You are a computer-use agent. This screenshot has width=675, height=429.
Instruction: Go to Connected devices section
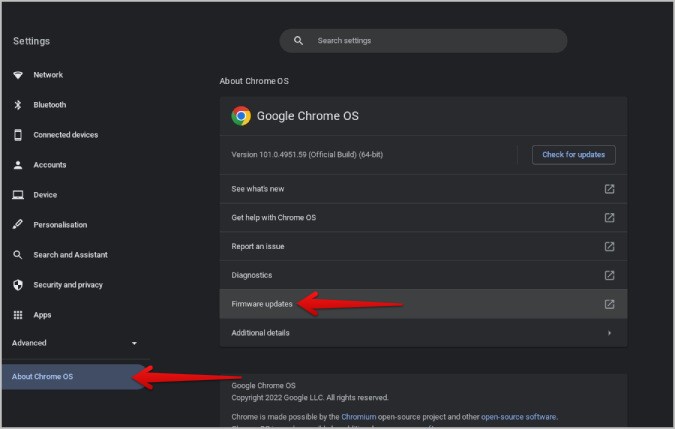(66, 135)
